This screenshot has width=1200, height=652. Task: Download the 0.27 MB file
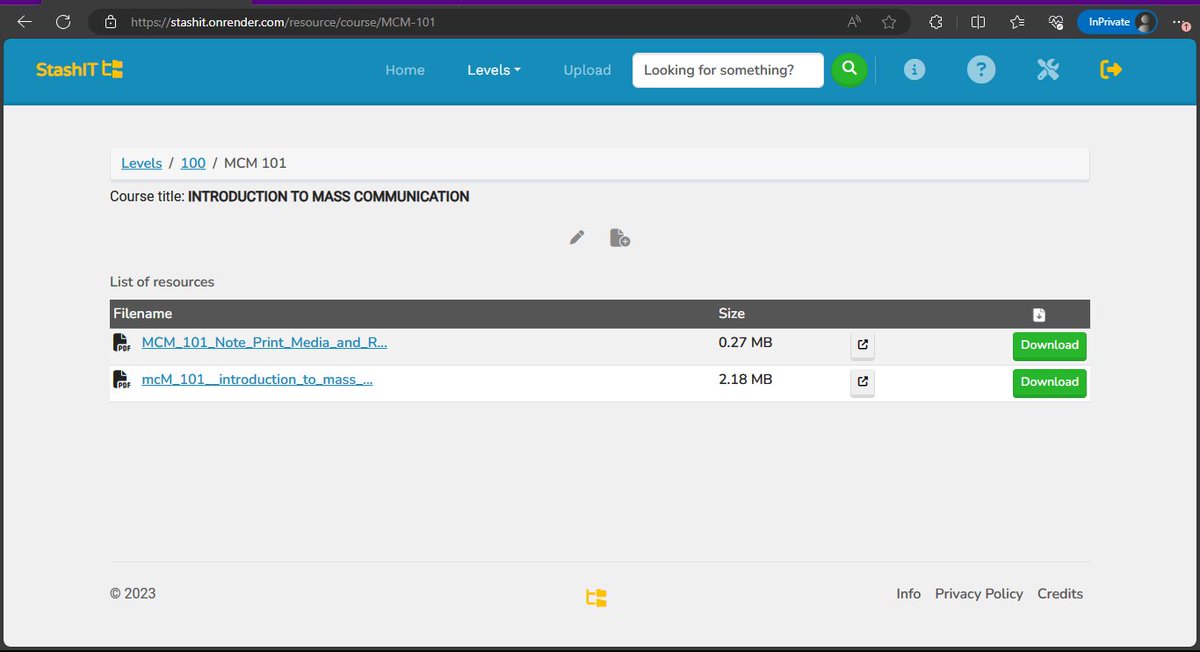pos(1049,346)
